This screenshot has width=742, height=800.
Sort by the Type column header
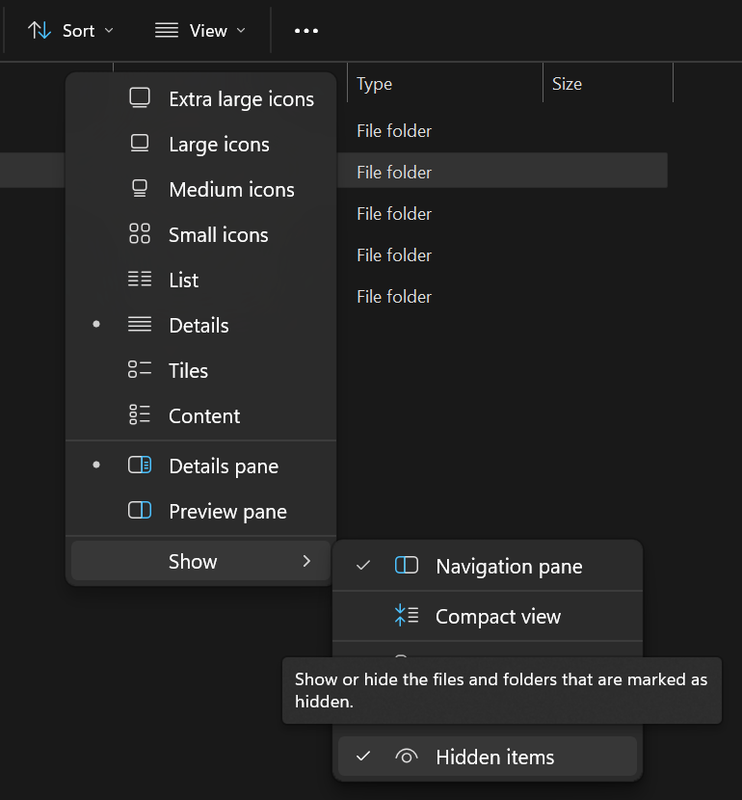(375, 84)
